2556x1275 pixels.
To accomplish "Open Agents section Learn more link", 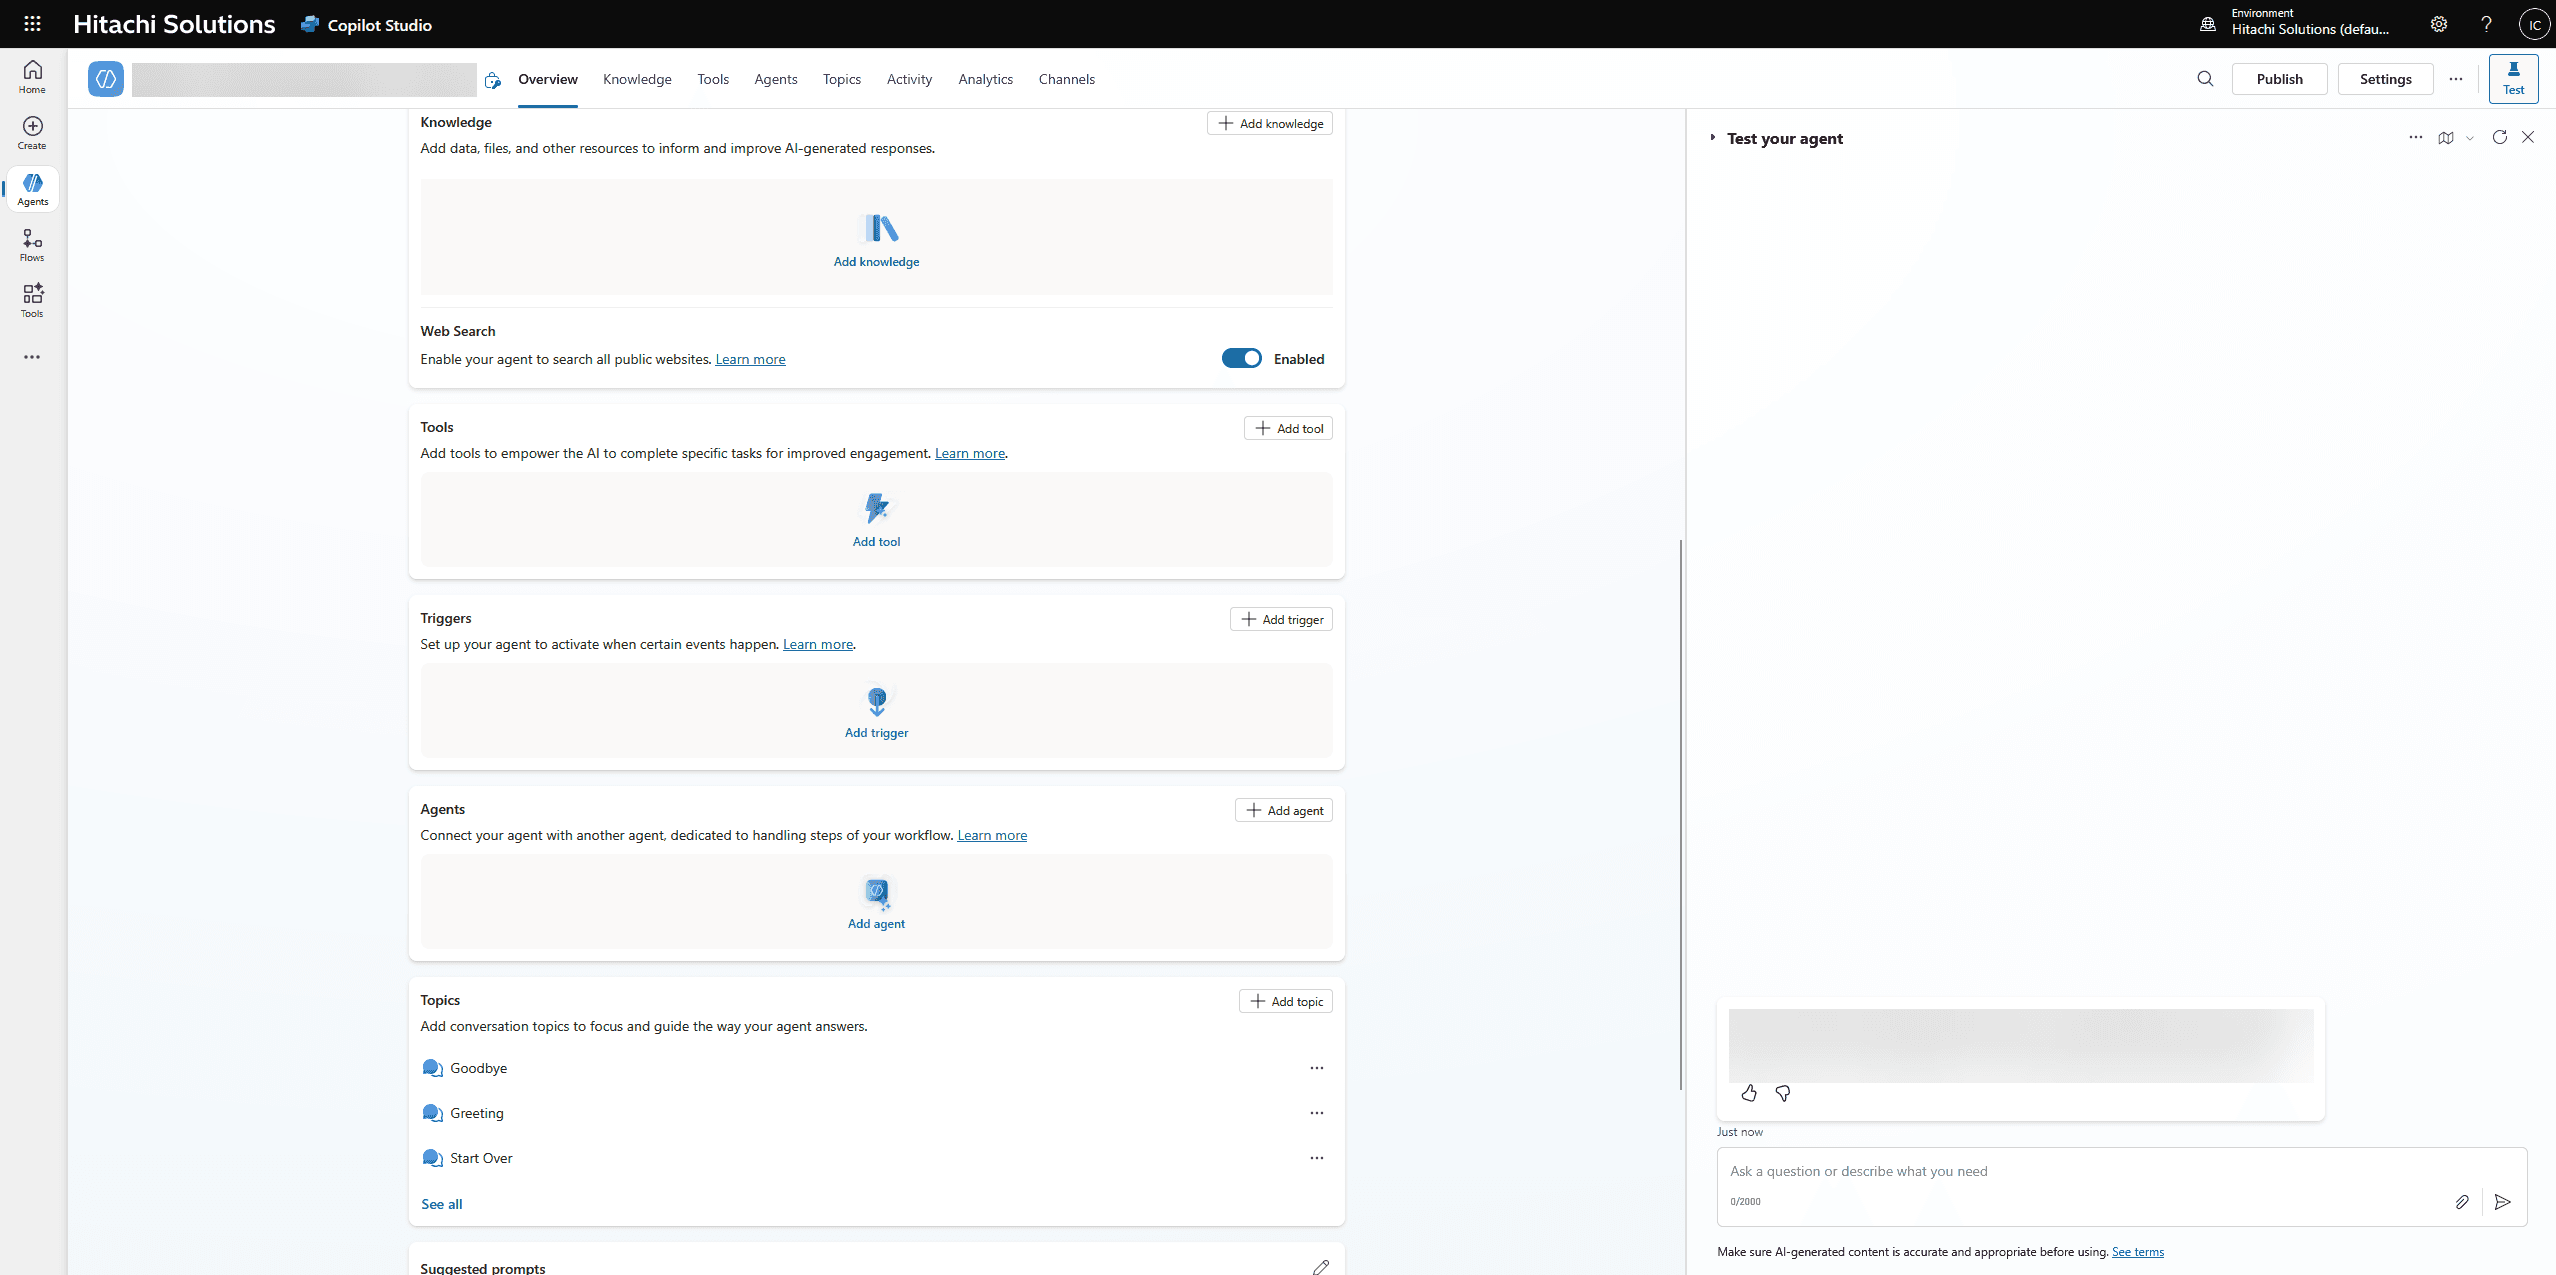I will 992,835.
